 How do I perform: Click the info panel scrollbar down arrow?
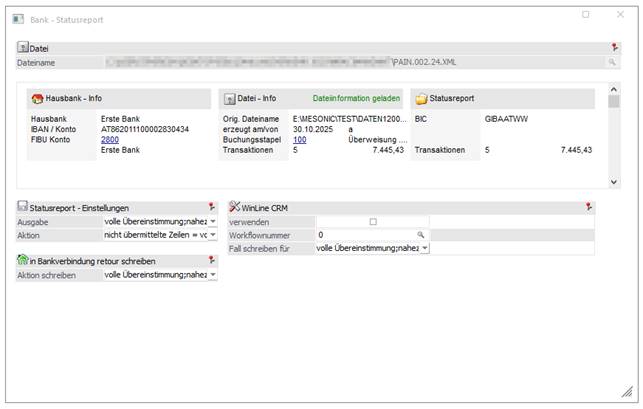613,182
